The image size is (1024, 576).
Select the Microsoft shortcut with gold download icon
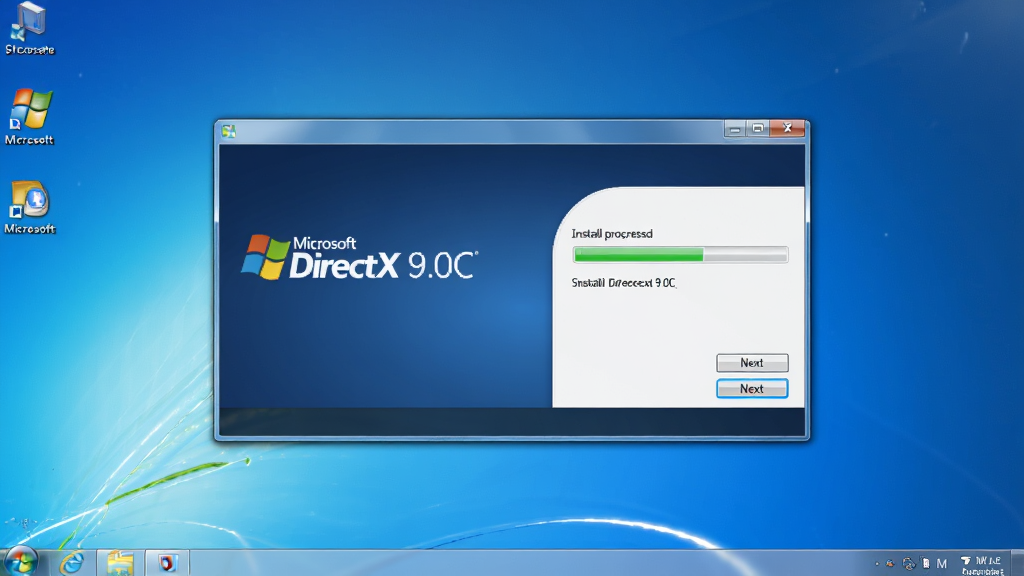pos(29,207)
